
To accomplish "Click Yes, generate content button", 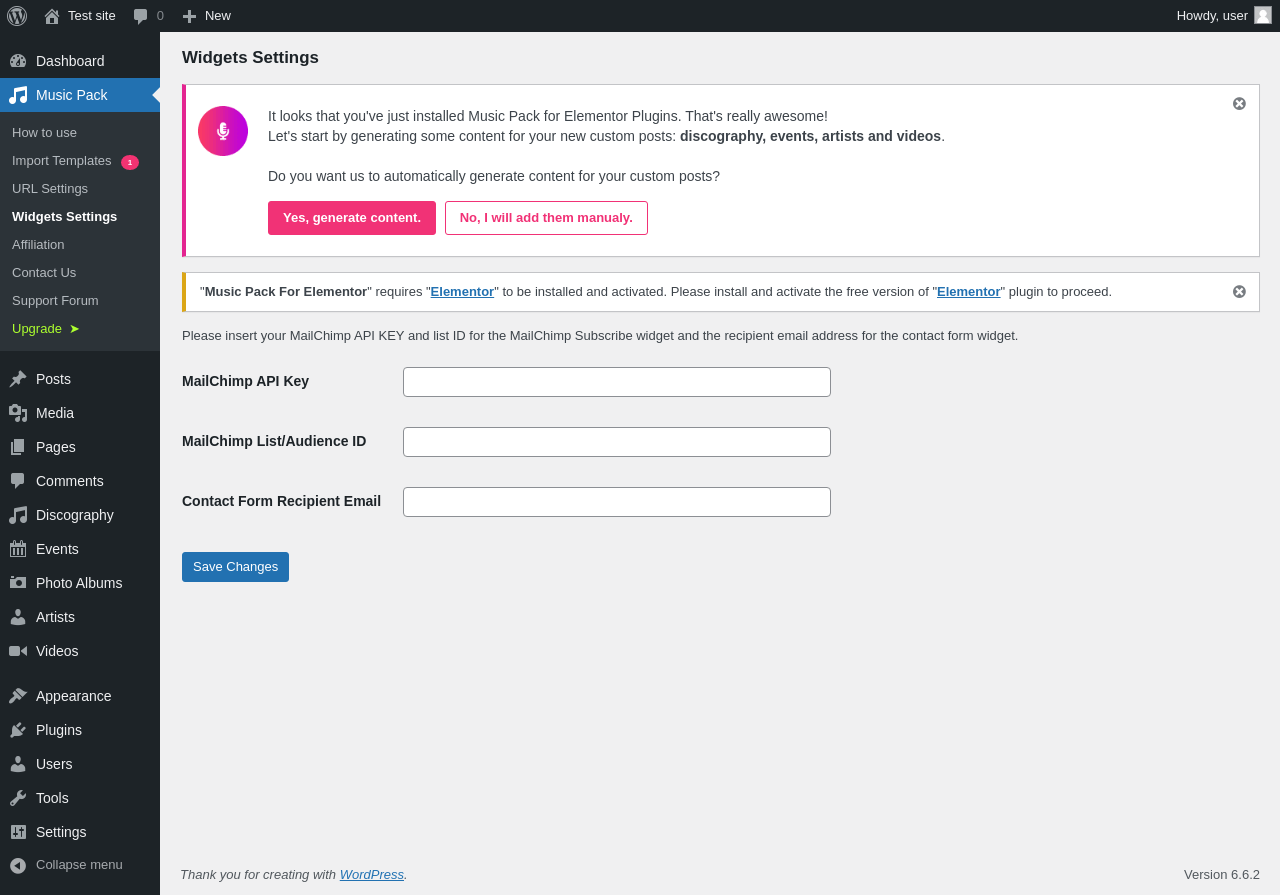I will click(352, 218).
